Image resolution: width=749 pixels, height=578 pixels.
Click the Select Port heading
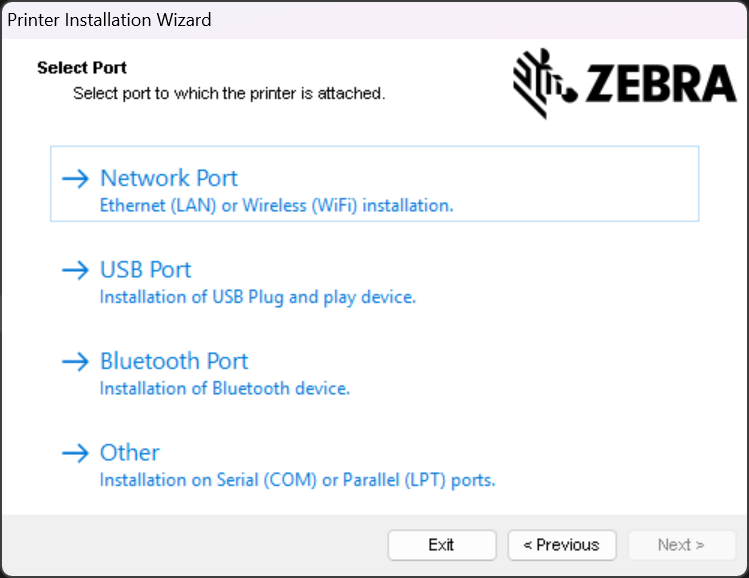[x=82, y=68]
